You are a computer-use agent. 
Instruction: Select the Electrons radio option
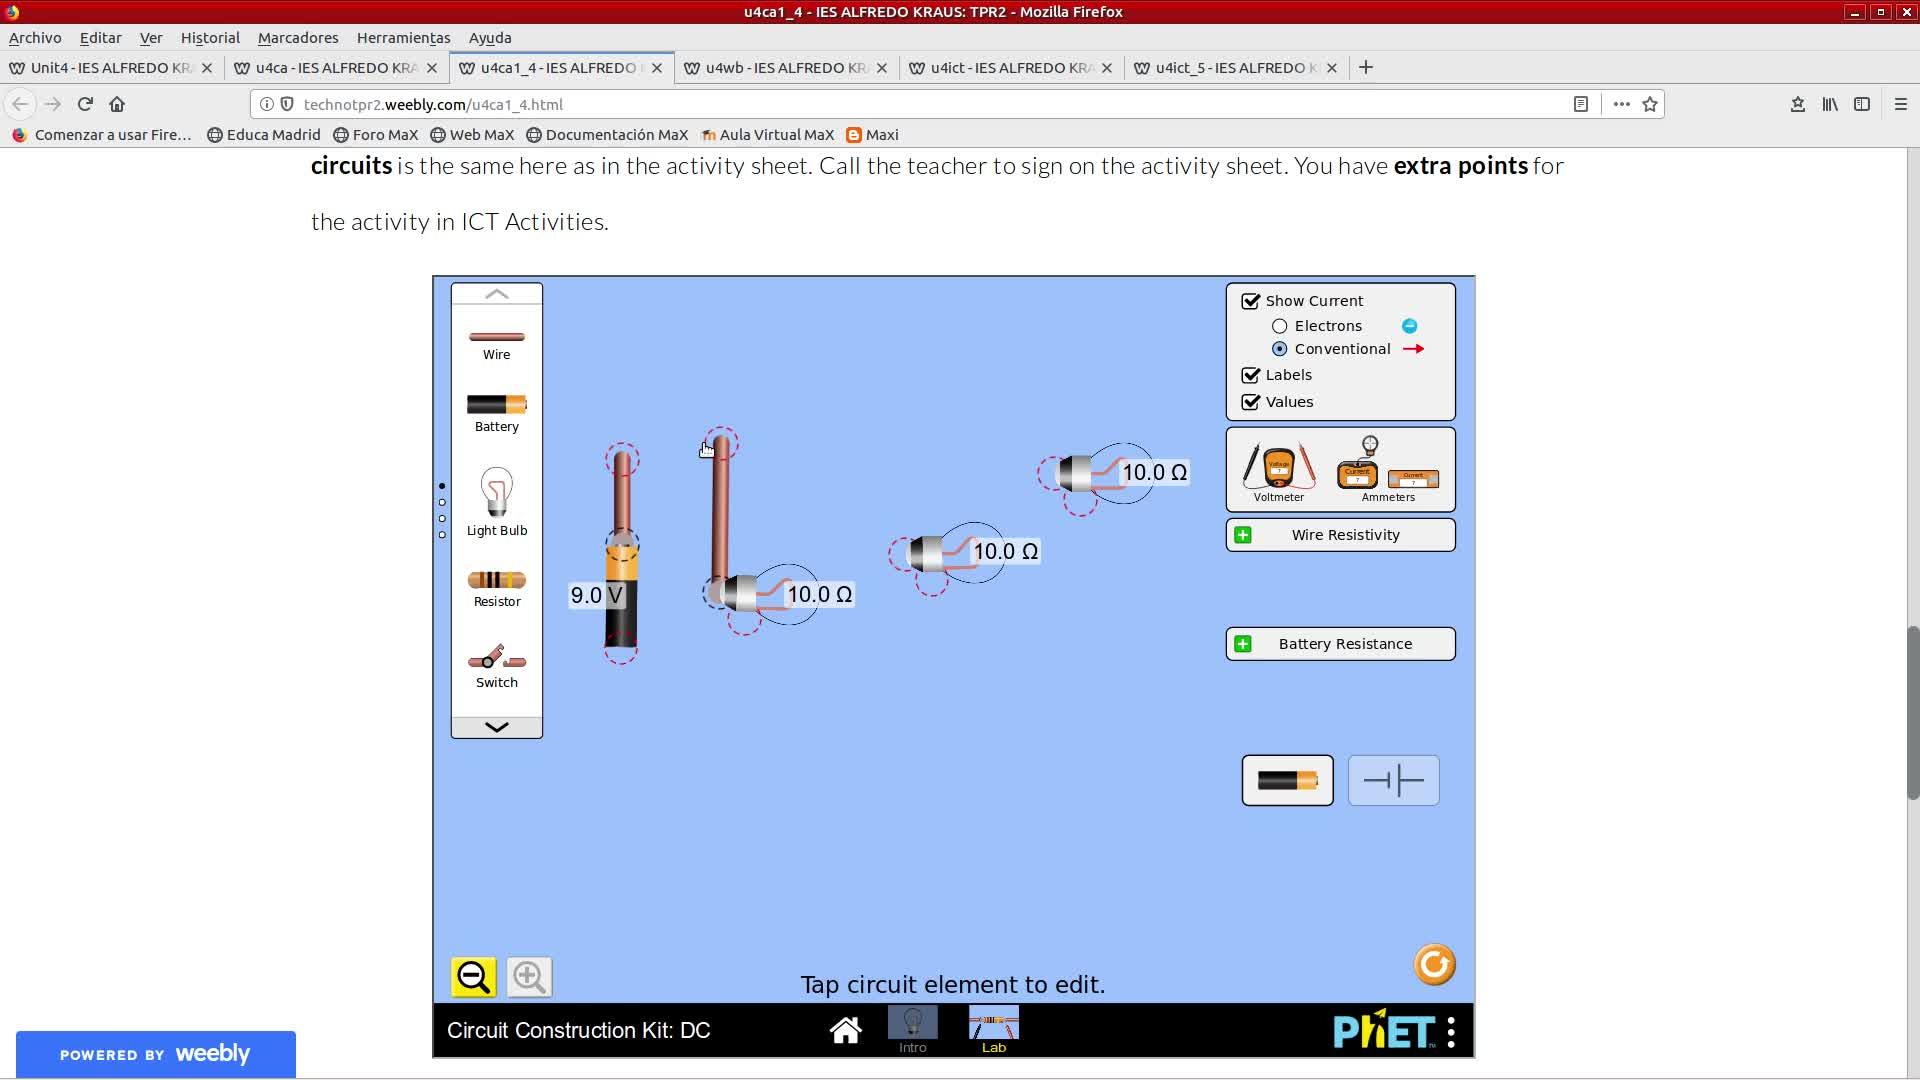(1280, 326)
